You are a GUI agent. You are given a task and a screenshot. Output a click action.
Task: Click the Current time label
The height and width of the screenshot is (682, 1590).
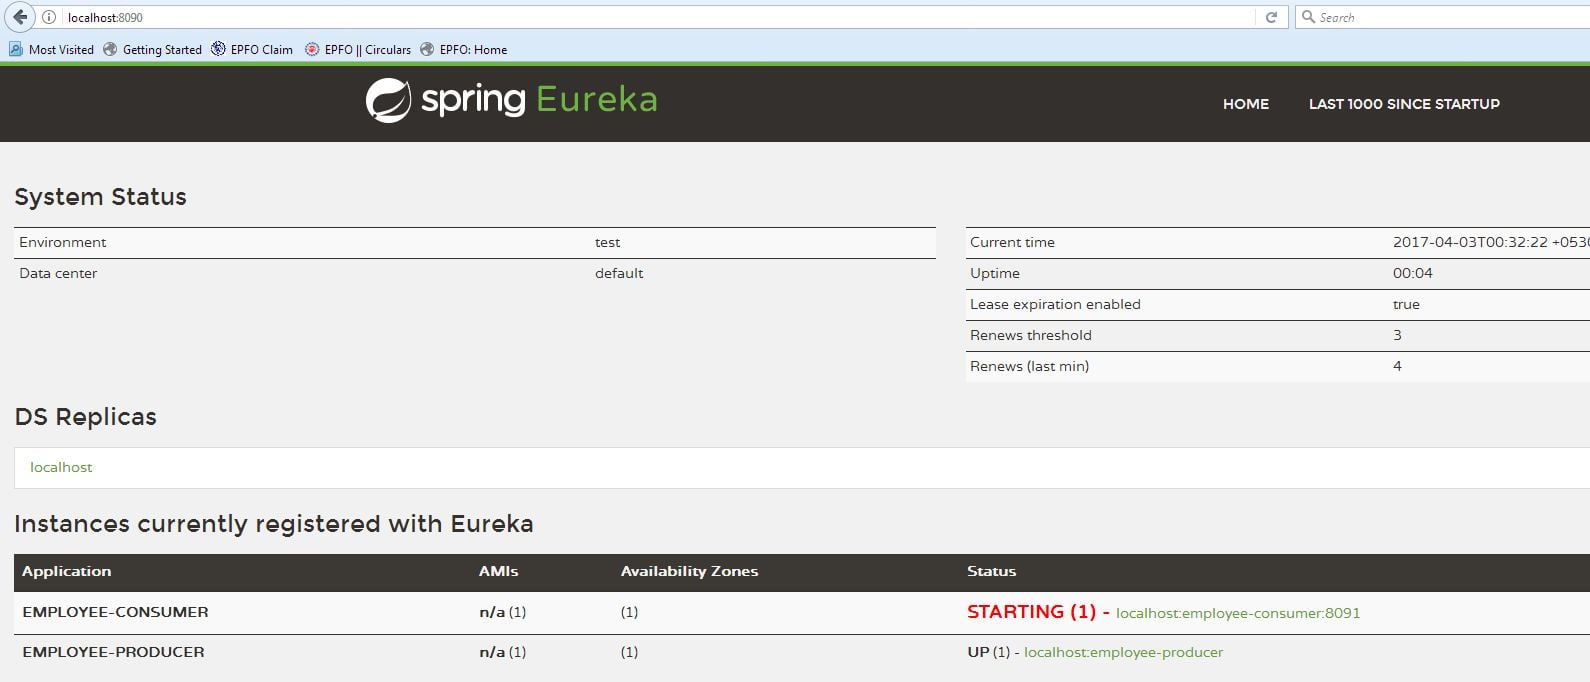[1012, 242]
